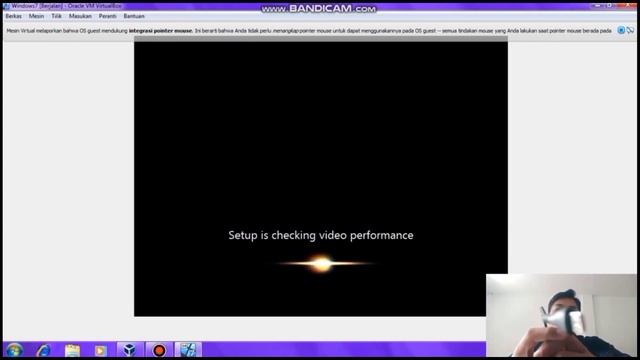Click the bold 'integrasi pointer mouse' text
Screen dimensions: 640x360
click(160, 31)
